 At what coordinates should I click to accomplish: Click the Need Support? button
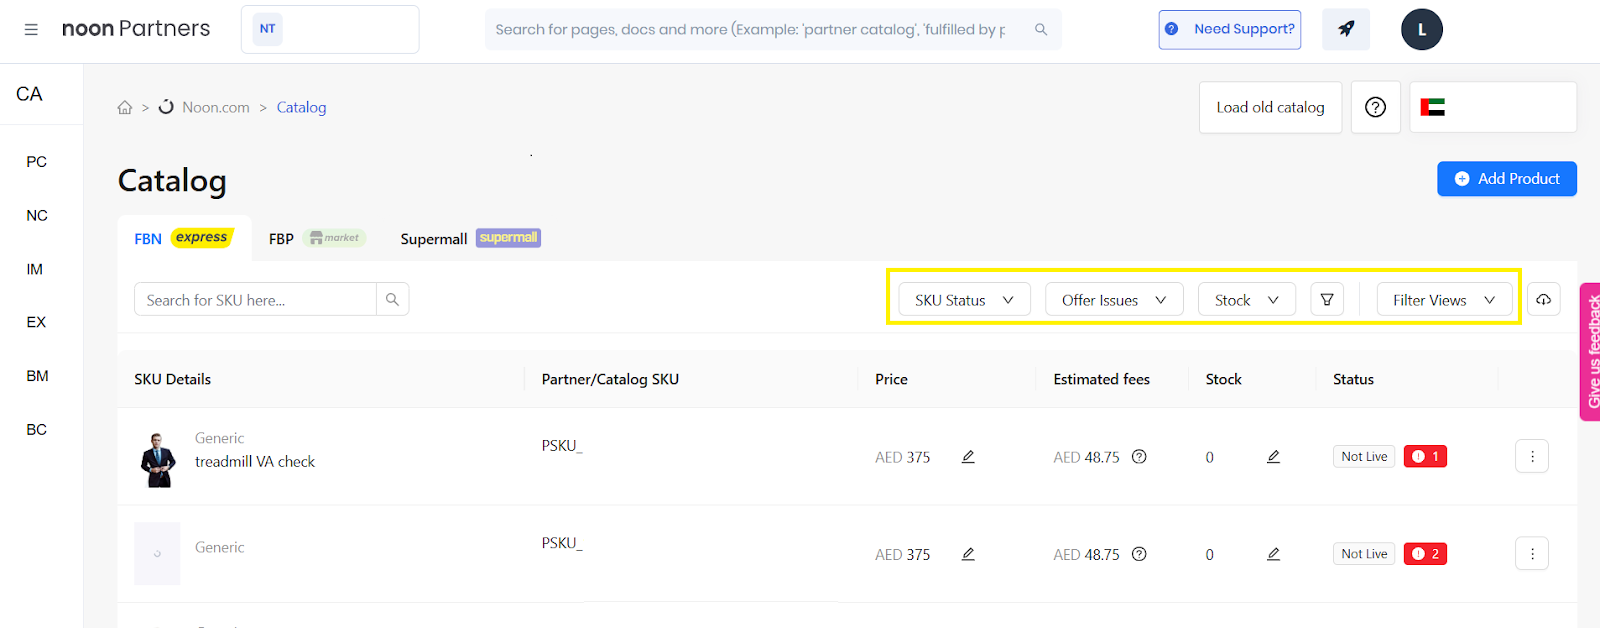[x=1230, y=29]
